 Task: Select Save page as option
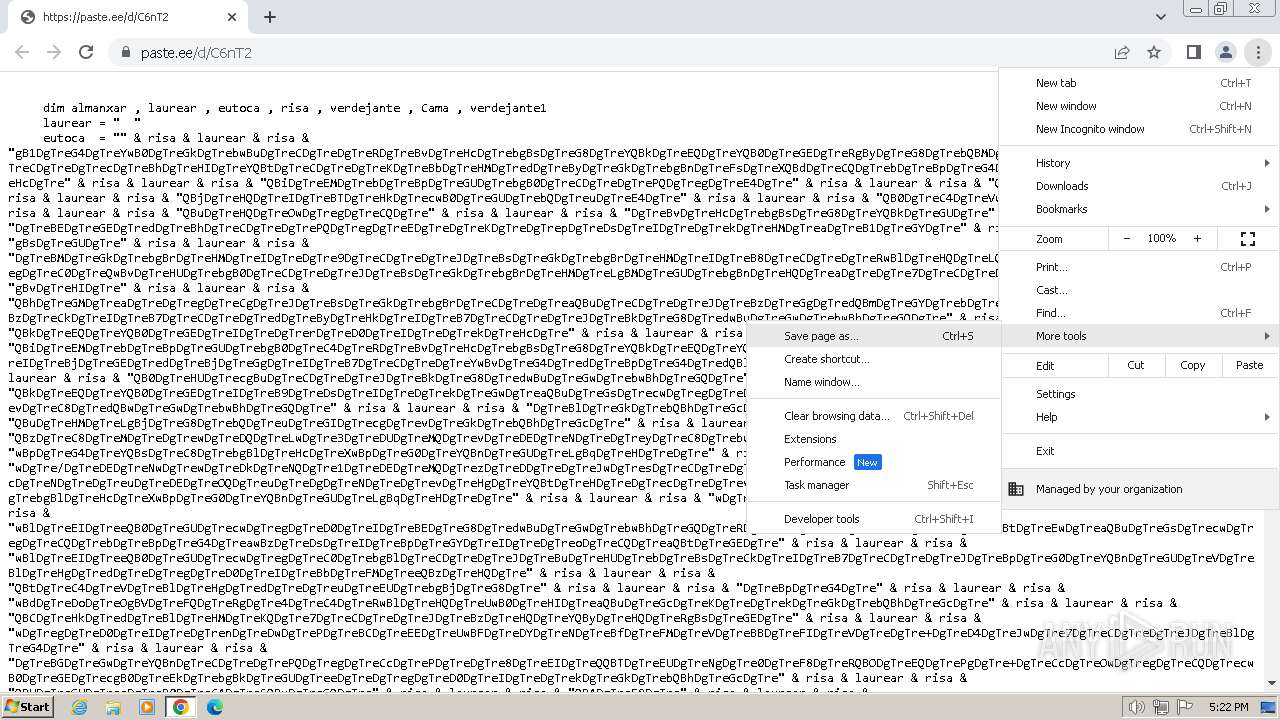tap(874, 336)
